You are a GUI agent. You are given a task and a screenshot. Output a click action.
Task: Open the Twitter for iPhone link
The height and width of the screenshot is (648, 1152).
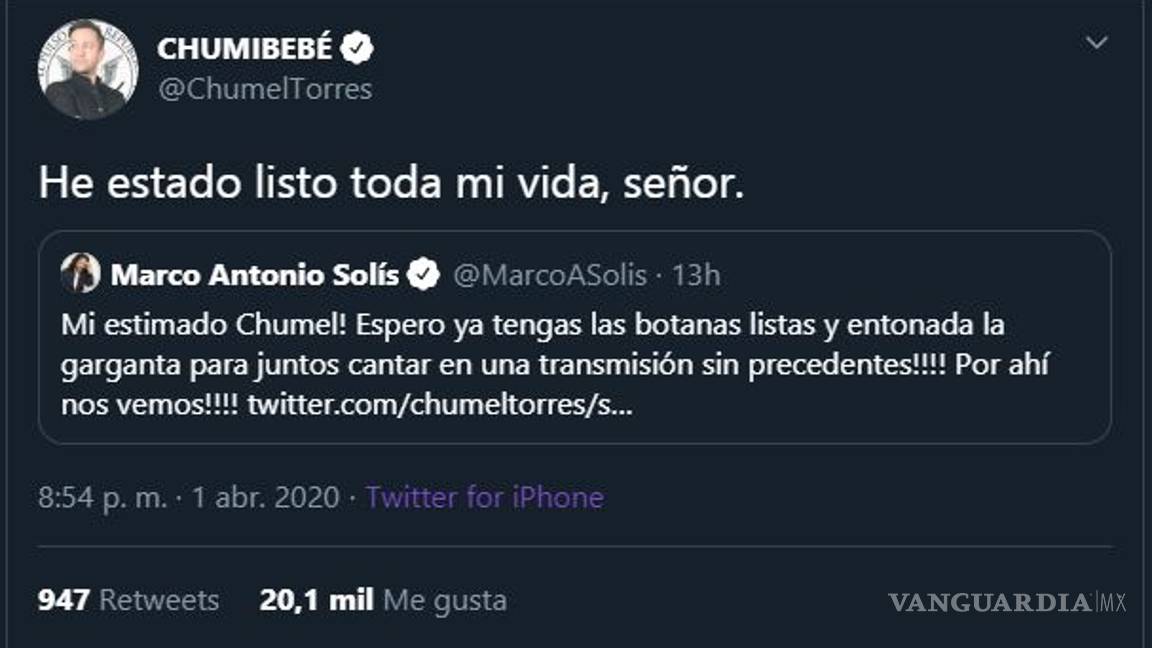(484, 497)
